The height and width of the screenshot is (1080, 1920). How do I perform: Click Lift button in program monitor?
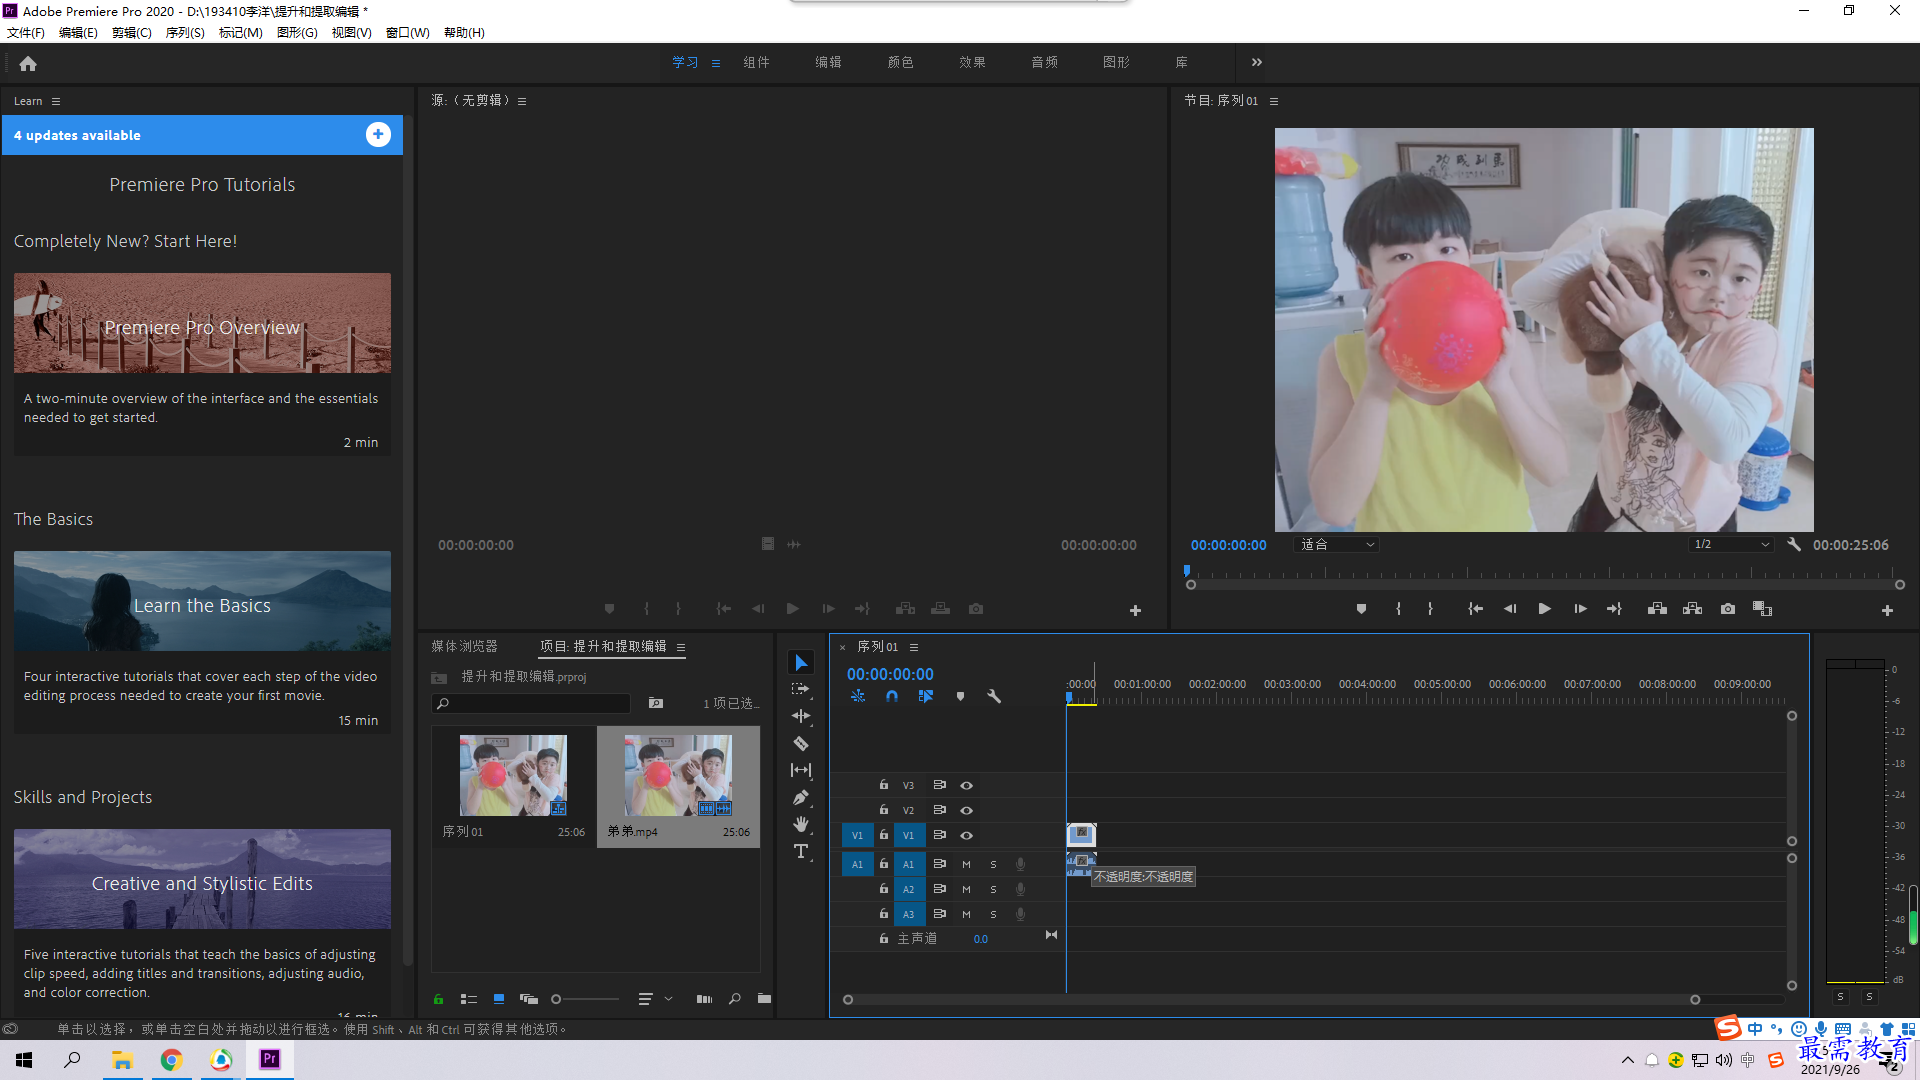coord(1657,609)
